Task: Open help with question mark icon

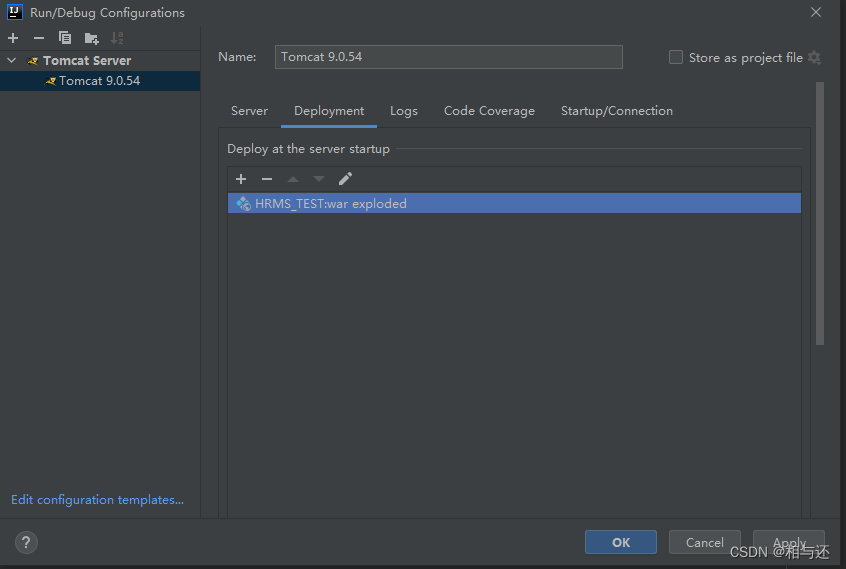Action: [26, 542]
